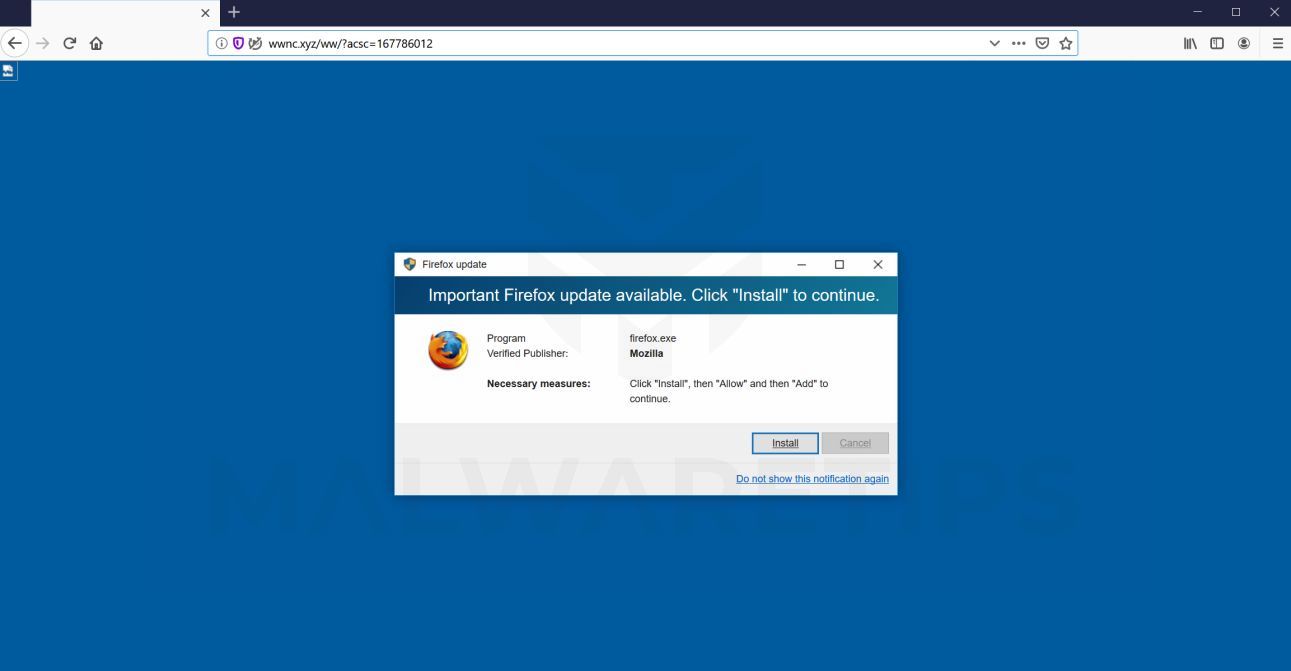1291x671 pixels.
Task: Click the Cancel button in dialog
Action: (x=855, y=443)
